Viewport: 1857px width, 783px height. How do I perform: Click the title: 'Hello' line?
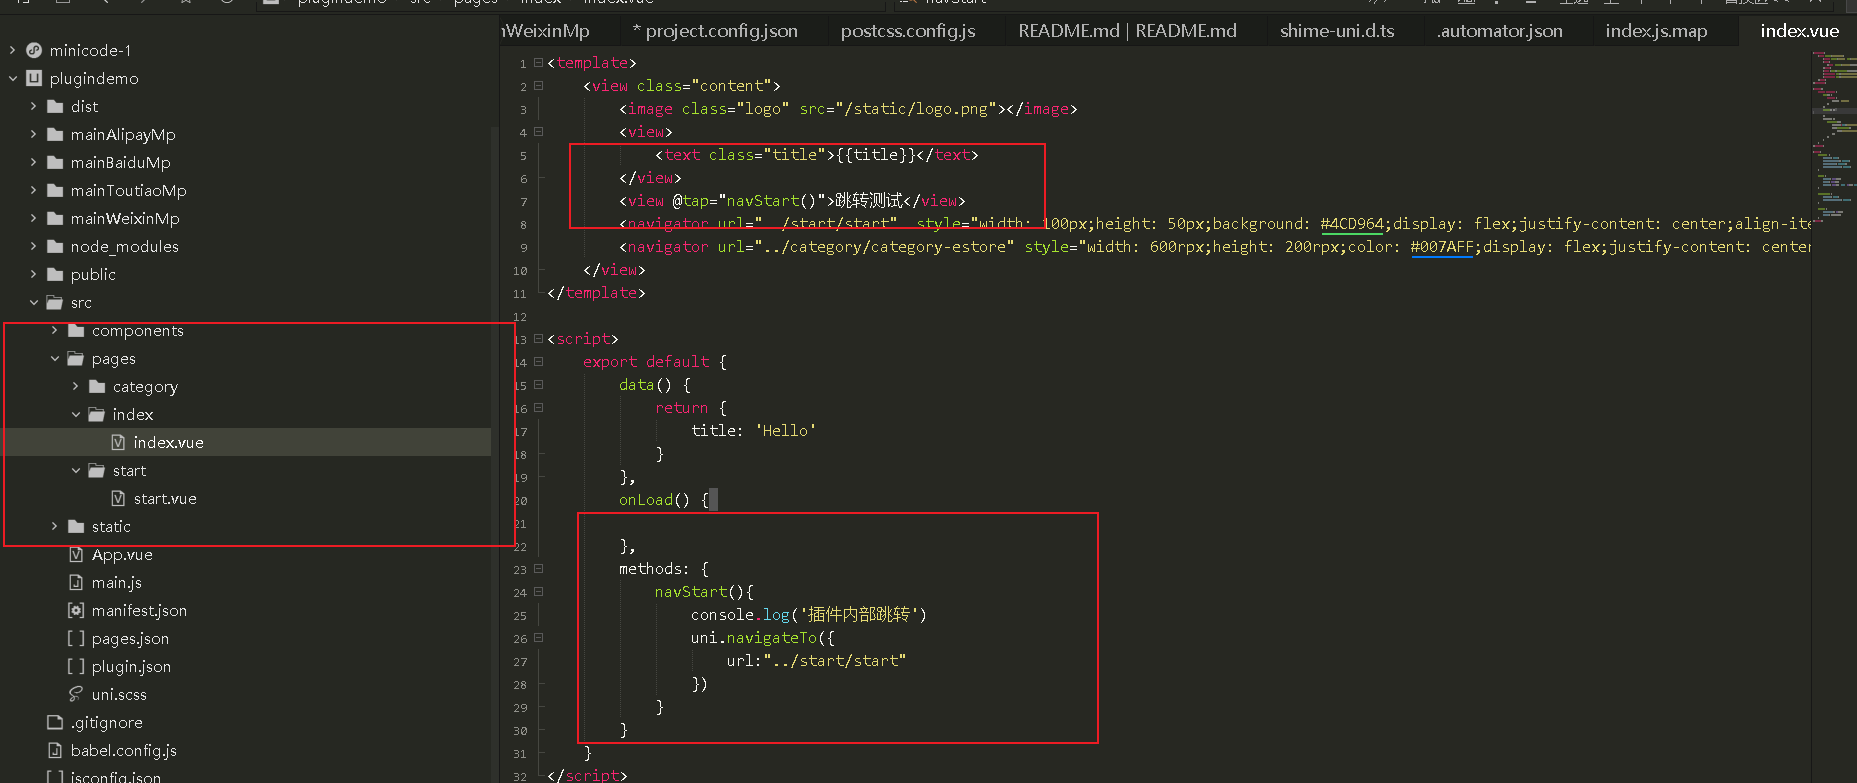tap(754, 431)
